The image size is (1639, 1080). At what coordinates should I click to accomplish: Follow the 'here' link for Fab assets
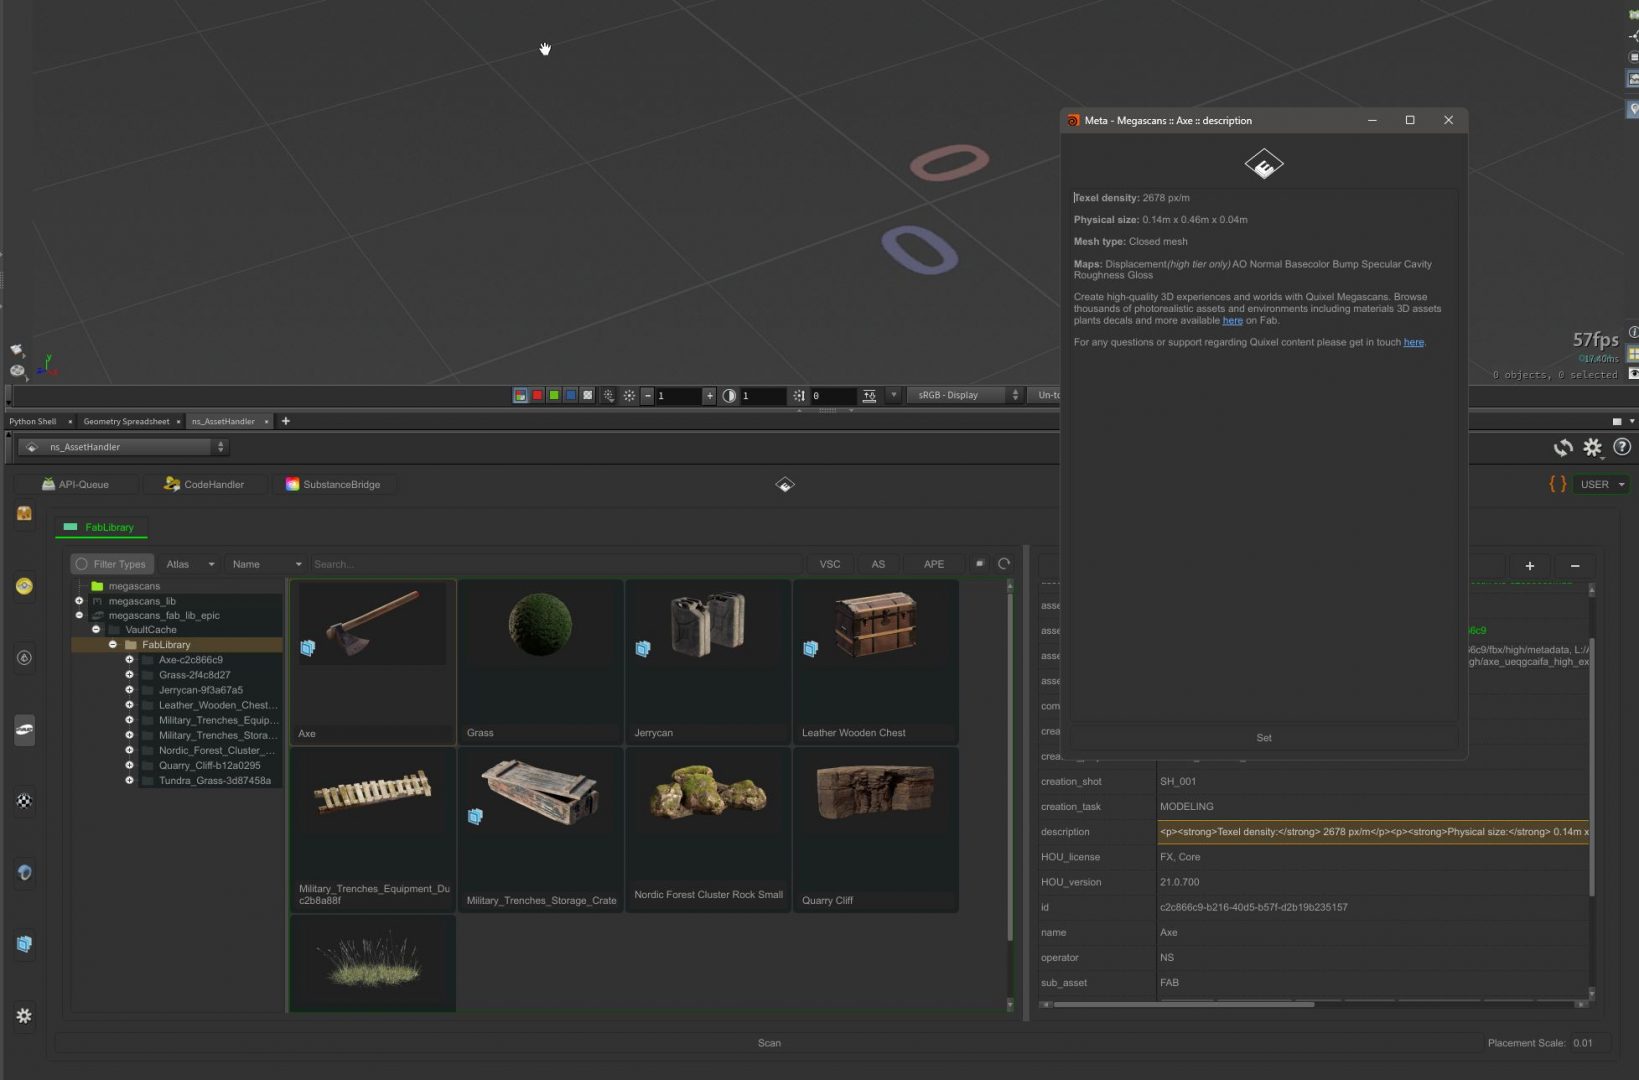click(1232, 321)
